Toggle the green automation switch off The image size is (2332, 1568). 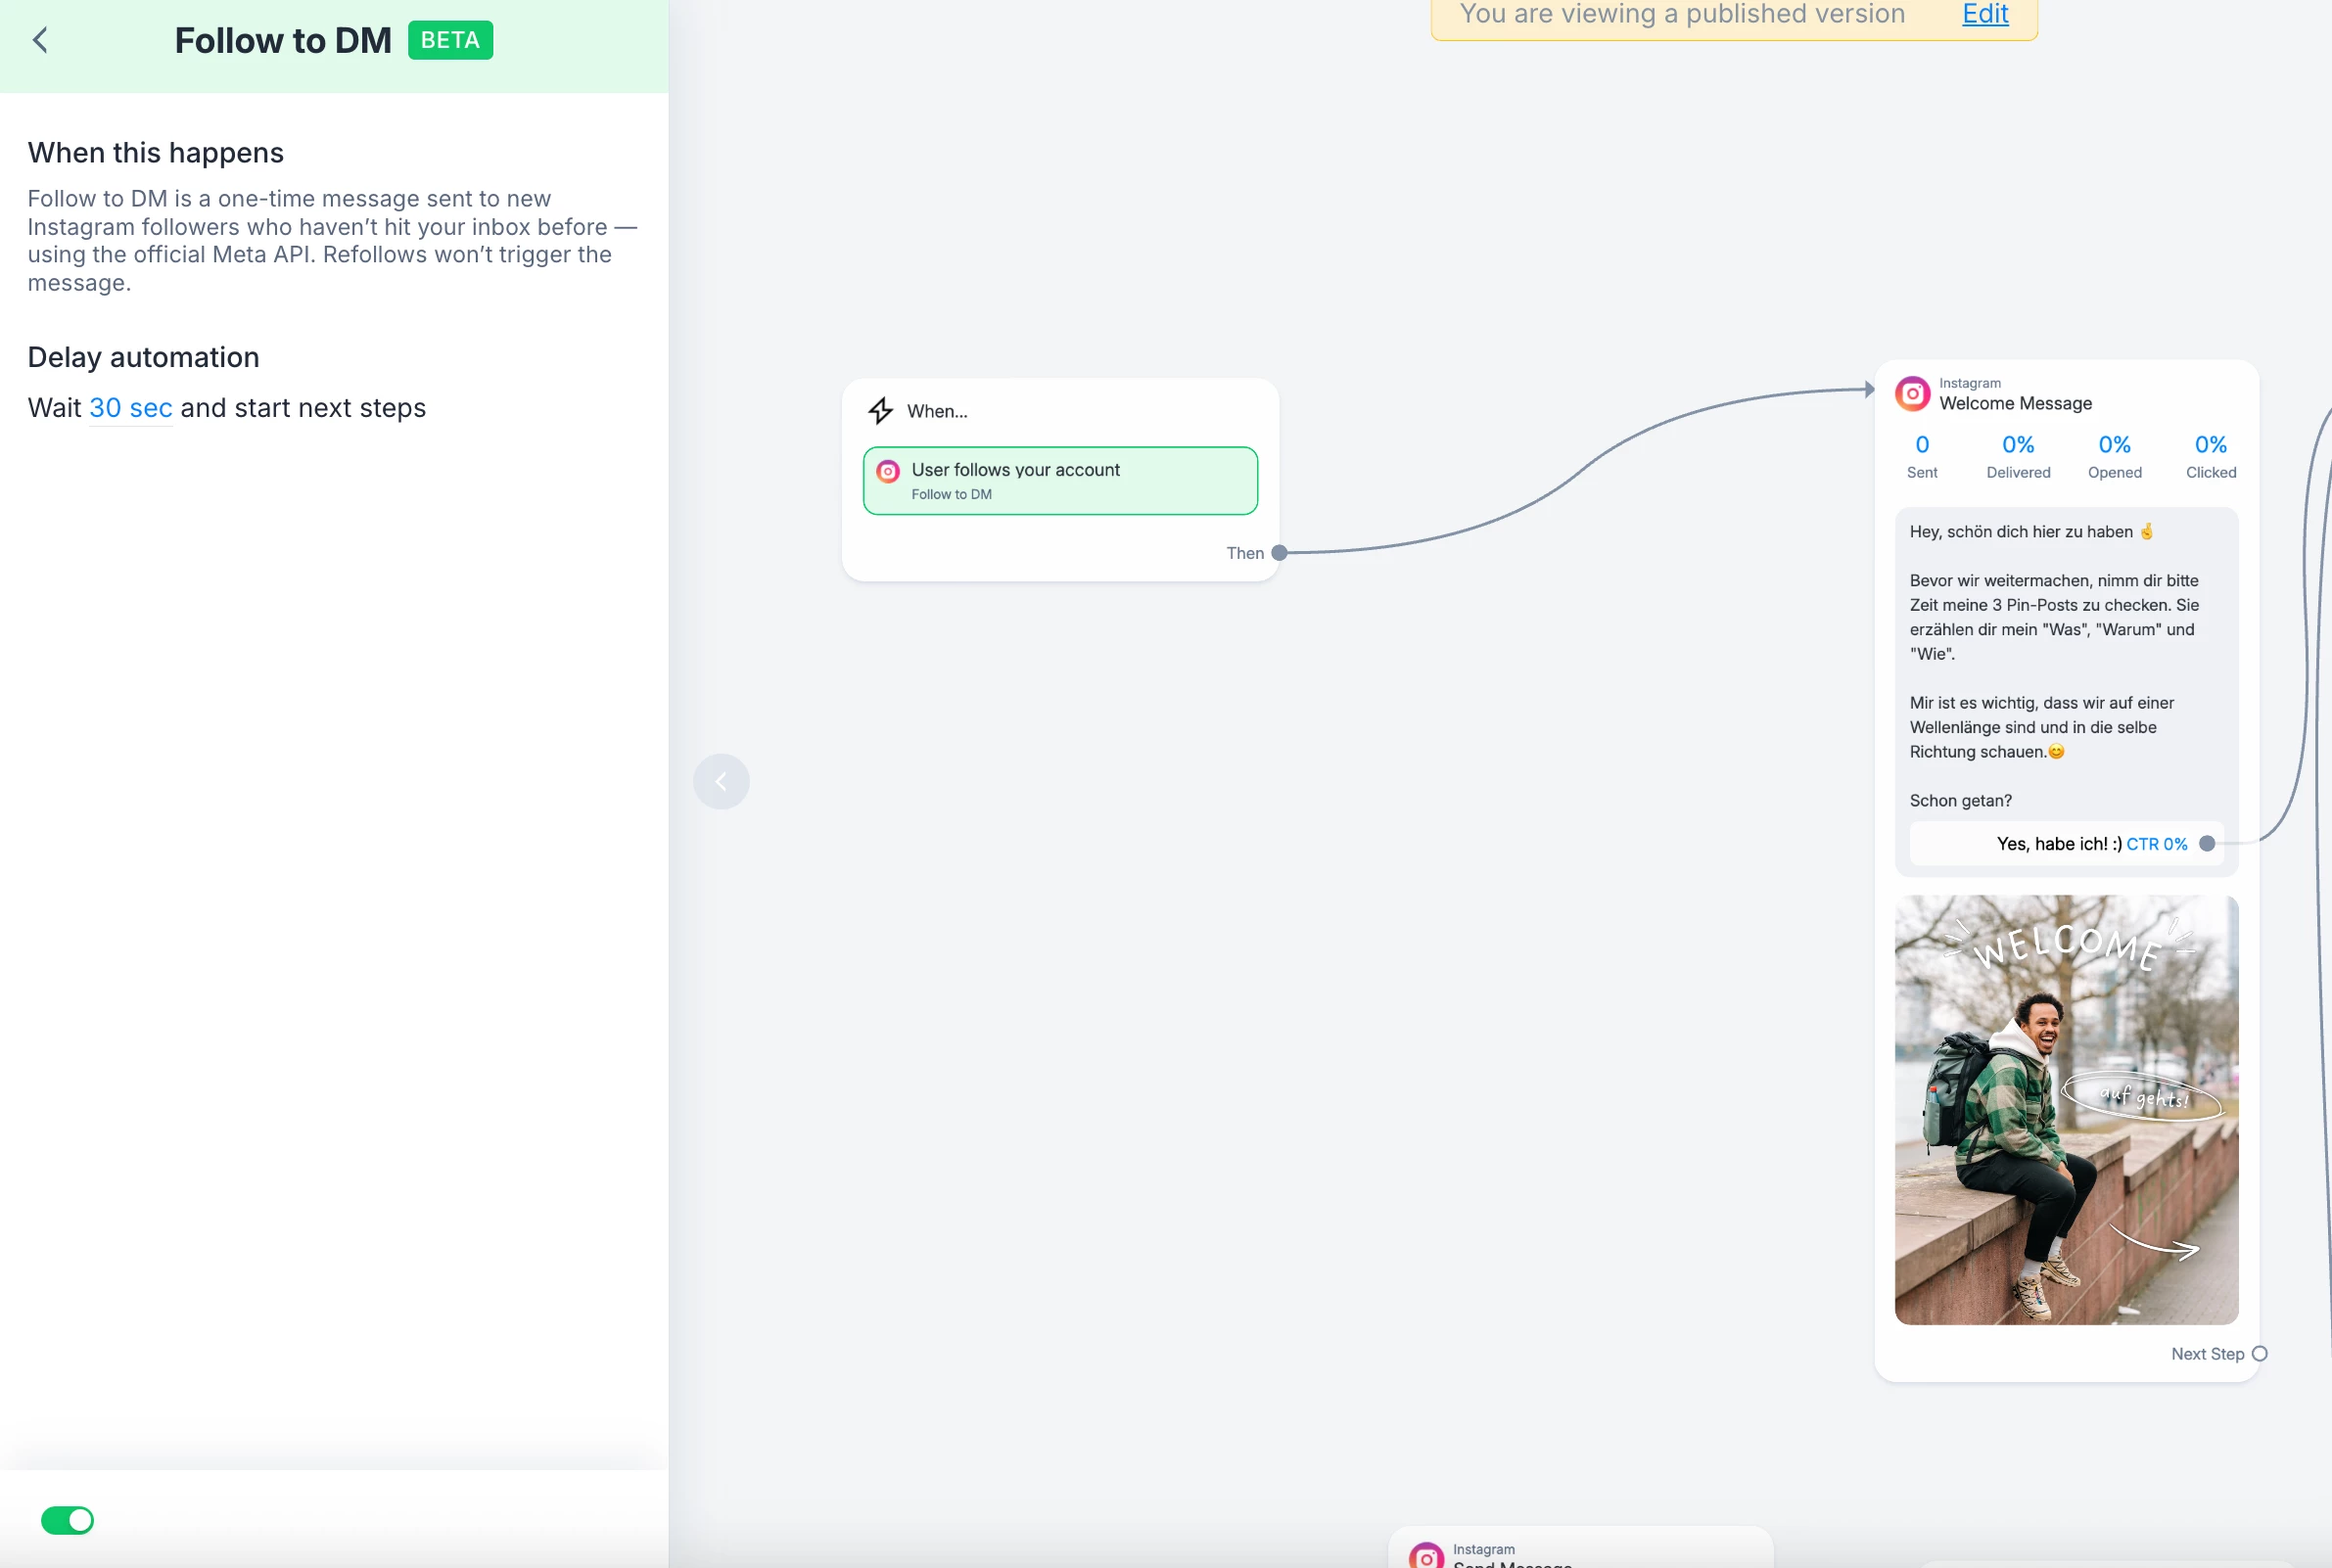pos(67,1520)
